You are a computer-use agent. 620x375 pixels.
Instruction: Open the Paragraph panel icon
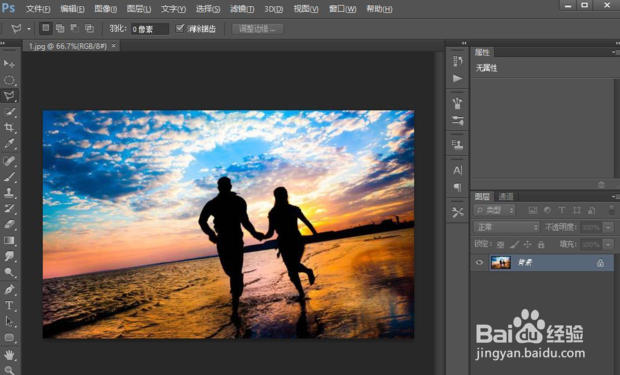tap(457, 188)
